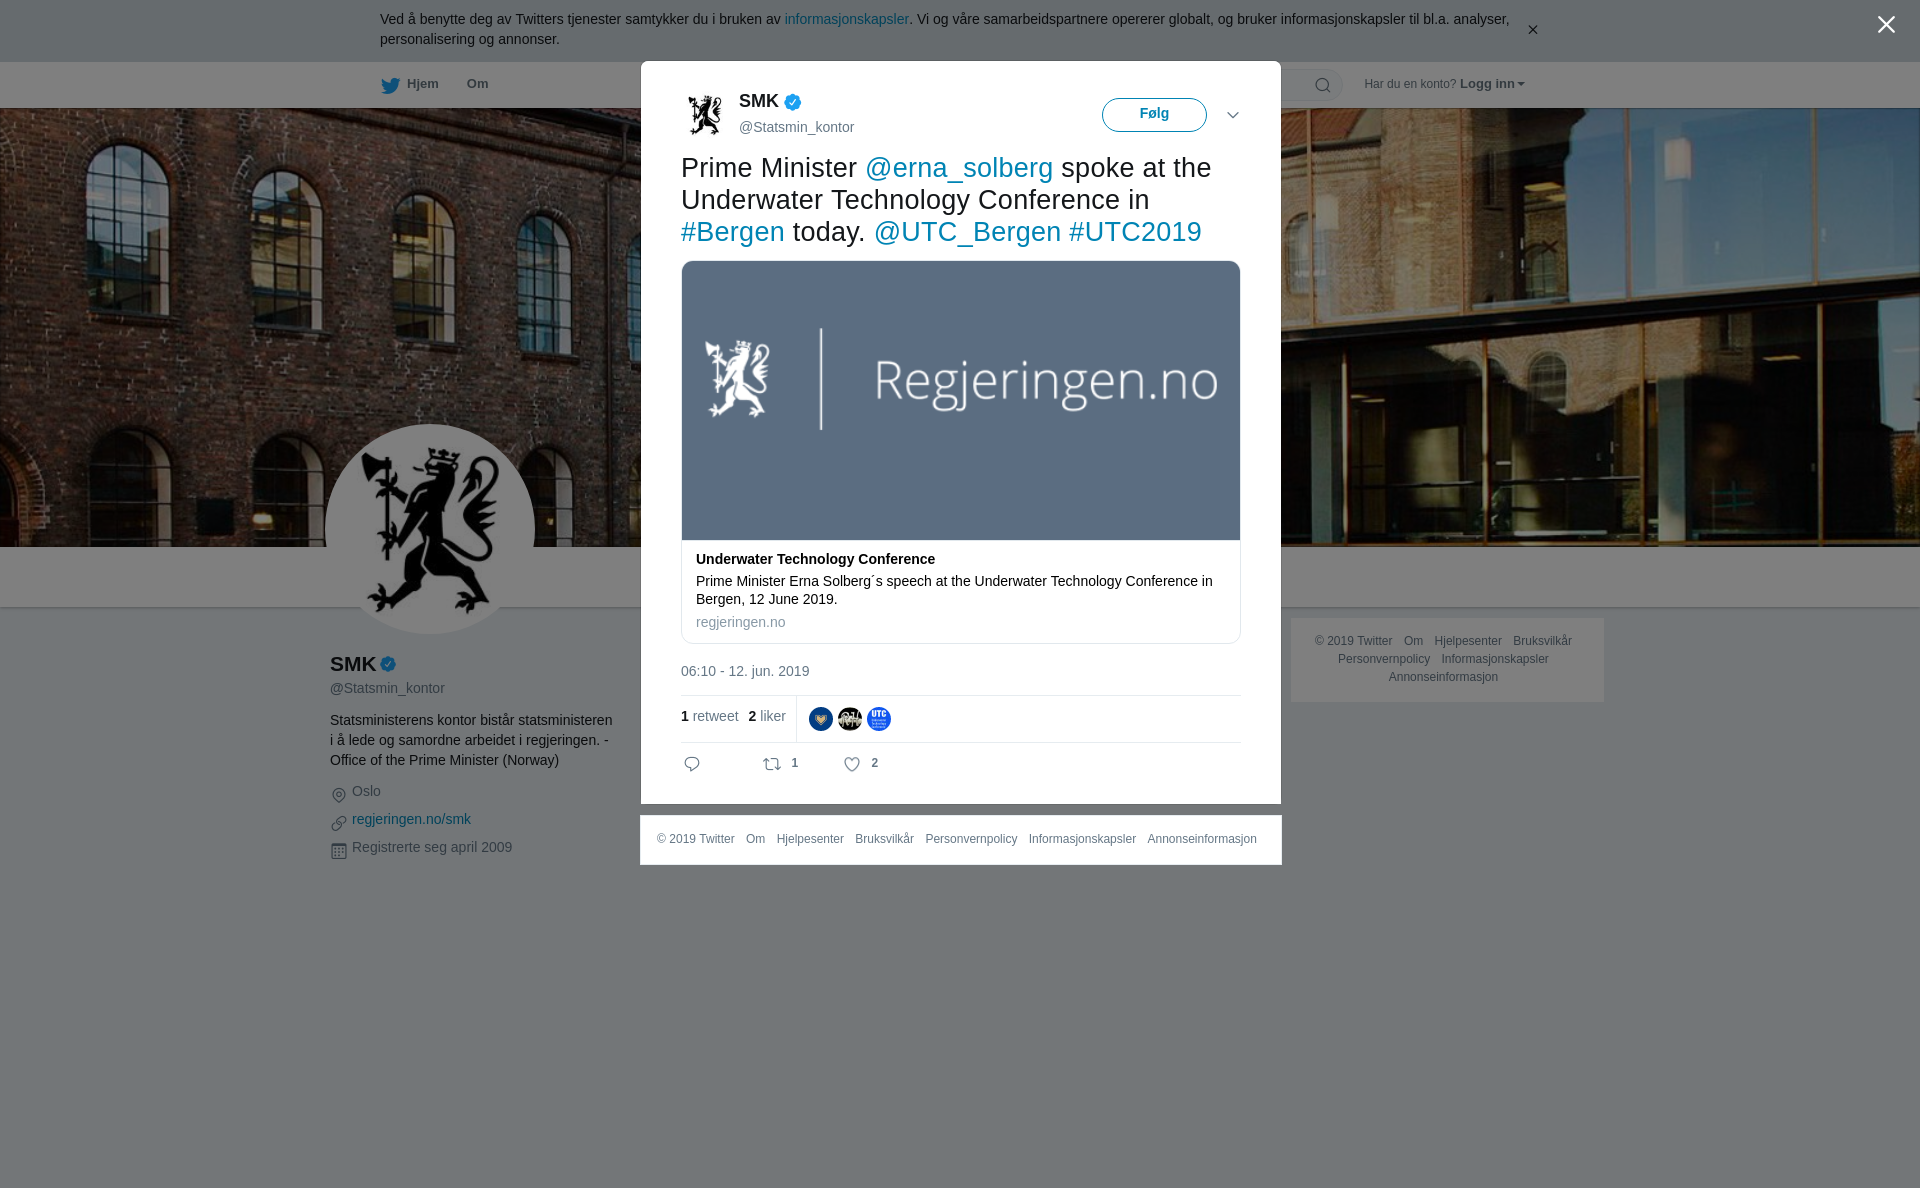Open the Om menu item
Viewport: 1920px width, 1188px height.
pyautogui.click(x=477, y=84)
